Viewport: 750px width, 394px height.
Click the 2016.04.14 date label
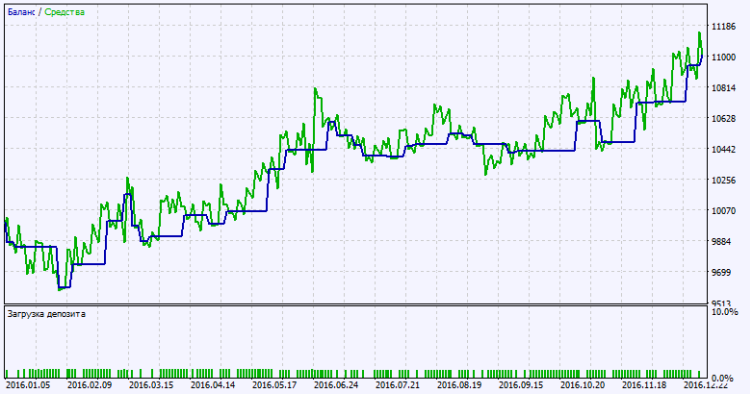[x=213, y=385]
